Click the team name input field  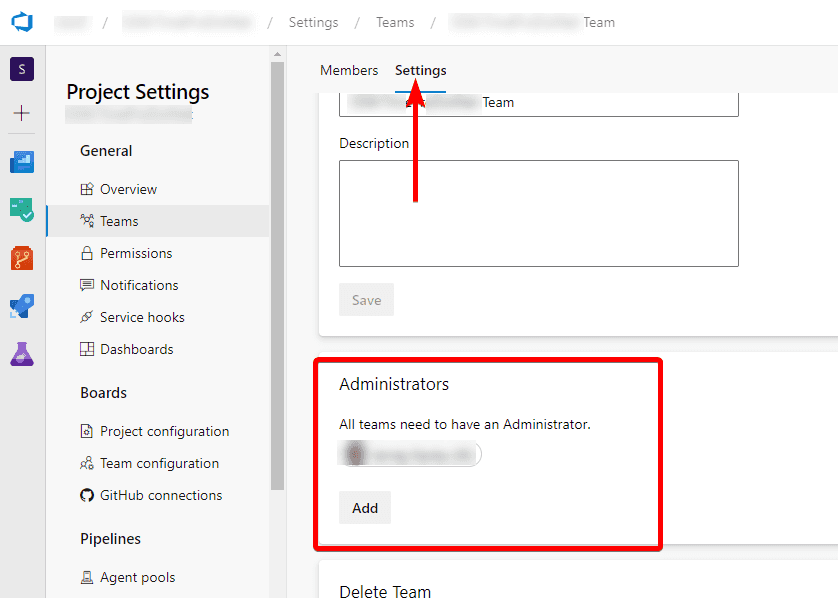pos(538,103)
